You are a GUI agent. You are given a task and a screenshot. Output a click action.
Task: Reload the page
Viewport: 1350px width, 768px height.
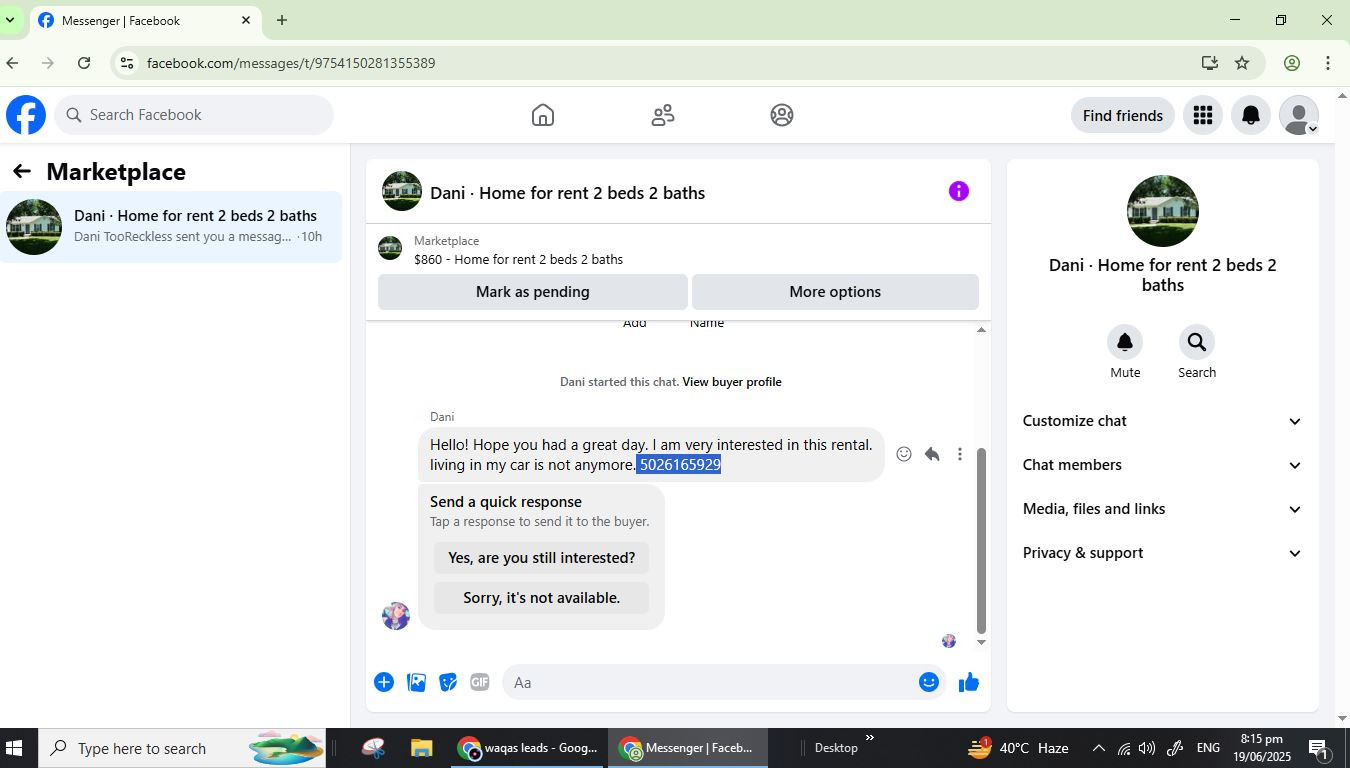pos(84,63)
